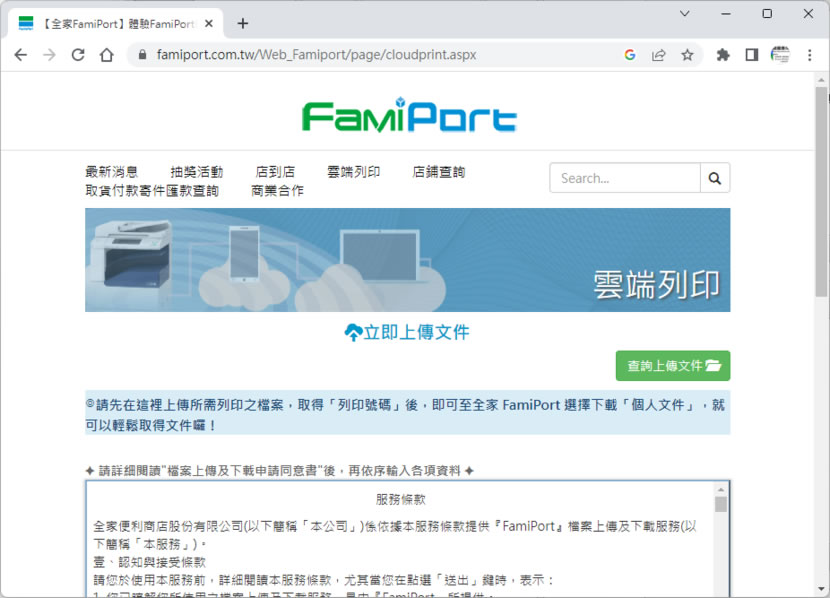Viewport: 830px width, 598px height.
Task: Open a new browser tab
Action: click(x=242, y=23)
